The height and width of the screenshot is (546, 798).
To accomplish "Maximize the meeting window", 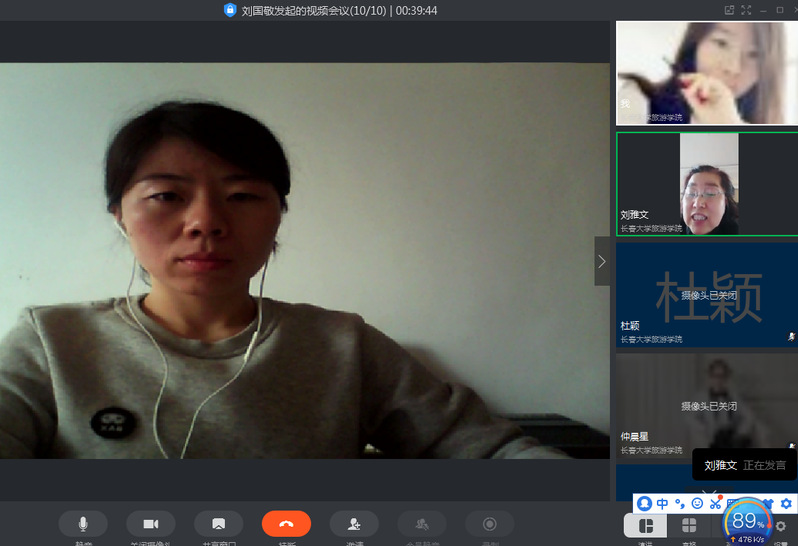I will tap(780, 10).
